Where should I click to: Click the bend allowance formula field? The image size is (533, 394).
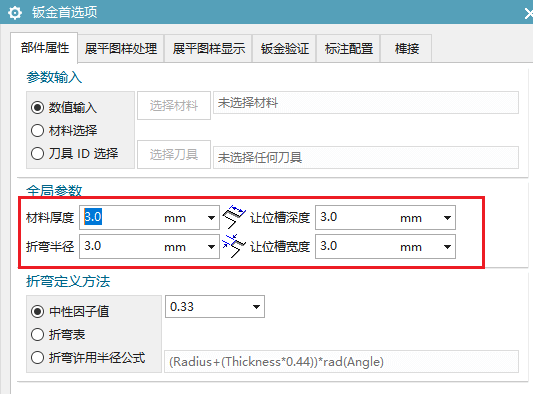pos(341,362)
